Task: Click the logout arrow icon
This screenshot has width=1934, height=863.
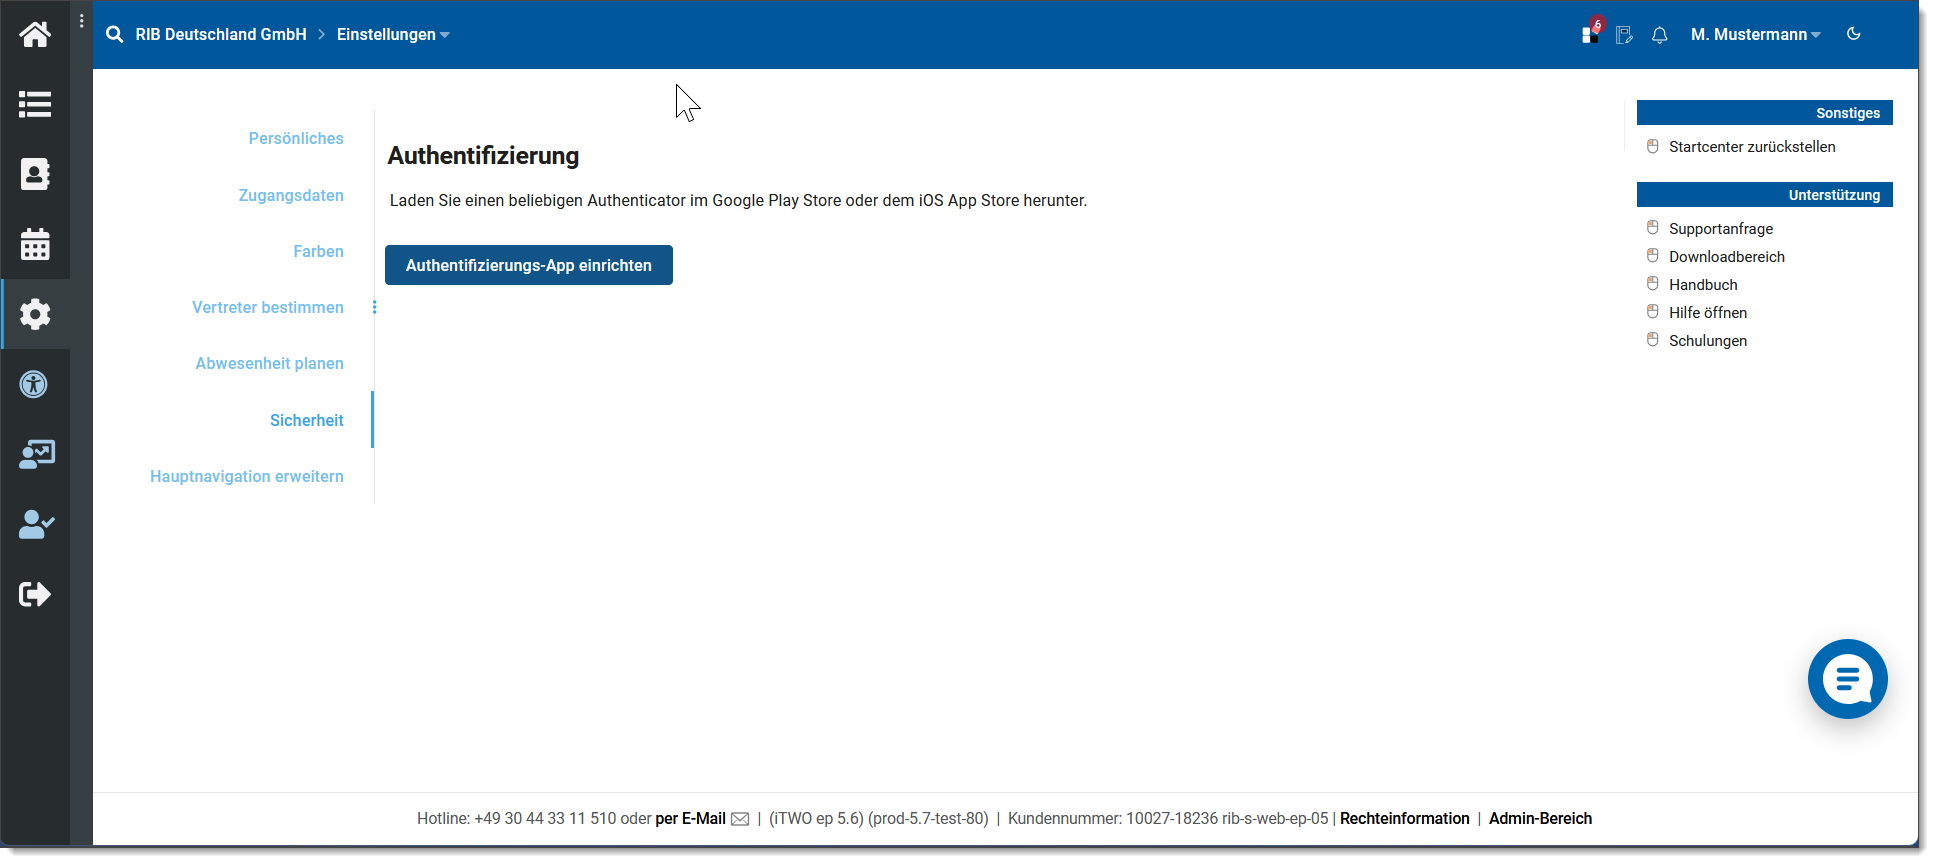Action: (x=35, y=594)
